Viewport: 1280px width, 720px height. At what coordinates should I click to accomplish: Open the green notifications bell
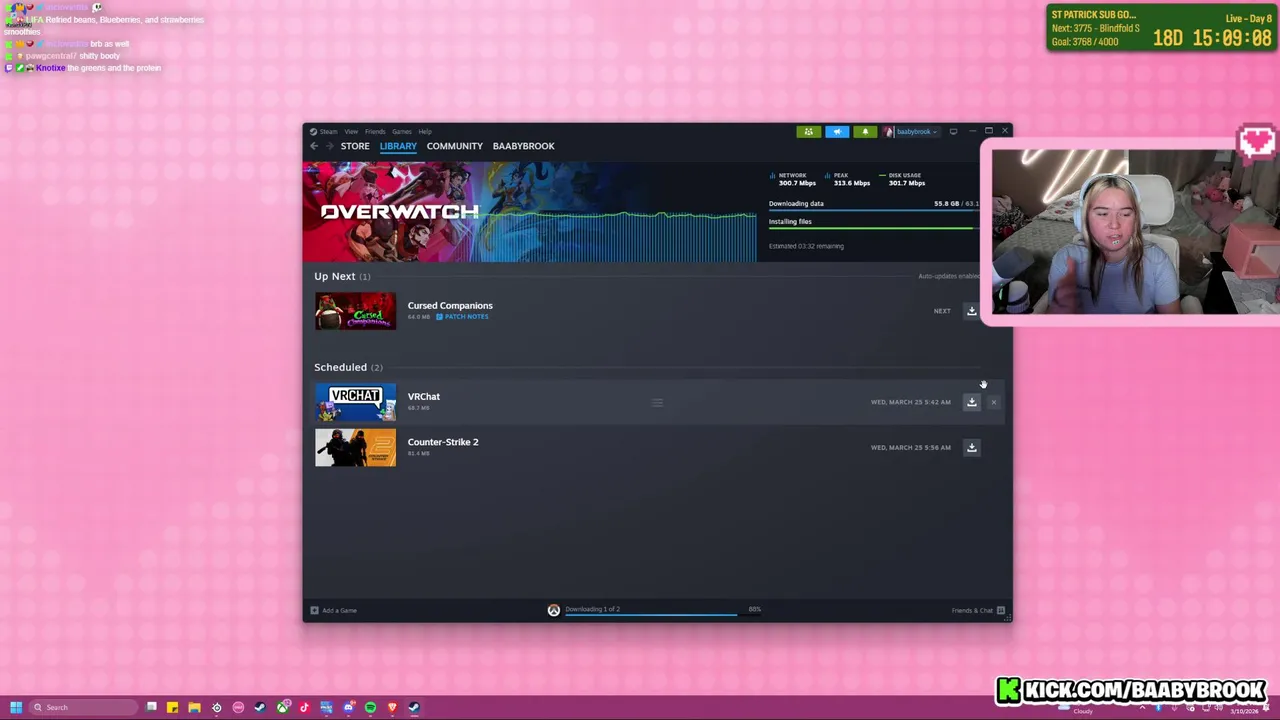(865, 131)
